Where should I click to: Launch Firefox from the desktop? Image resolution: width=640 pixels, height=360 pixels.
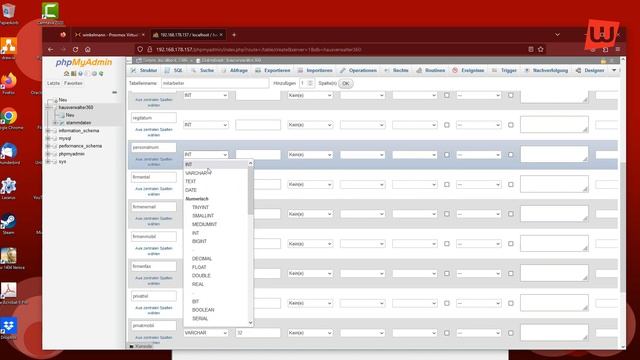[9, 83]
